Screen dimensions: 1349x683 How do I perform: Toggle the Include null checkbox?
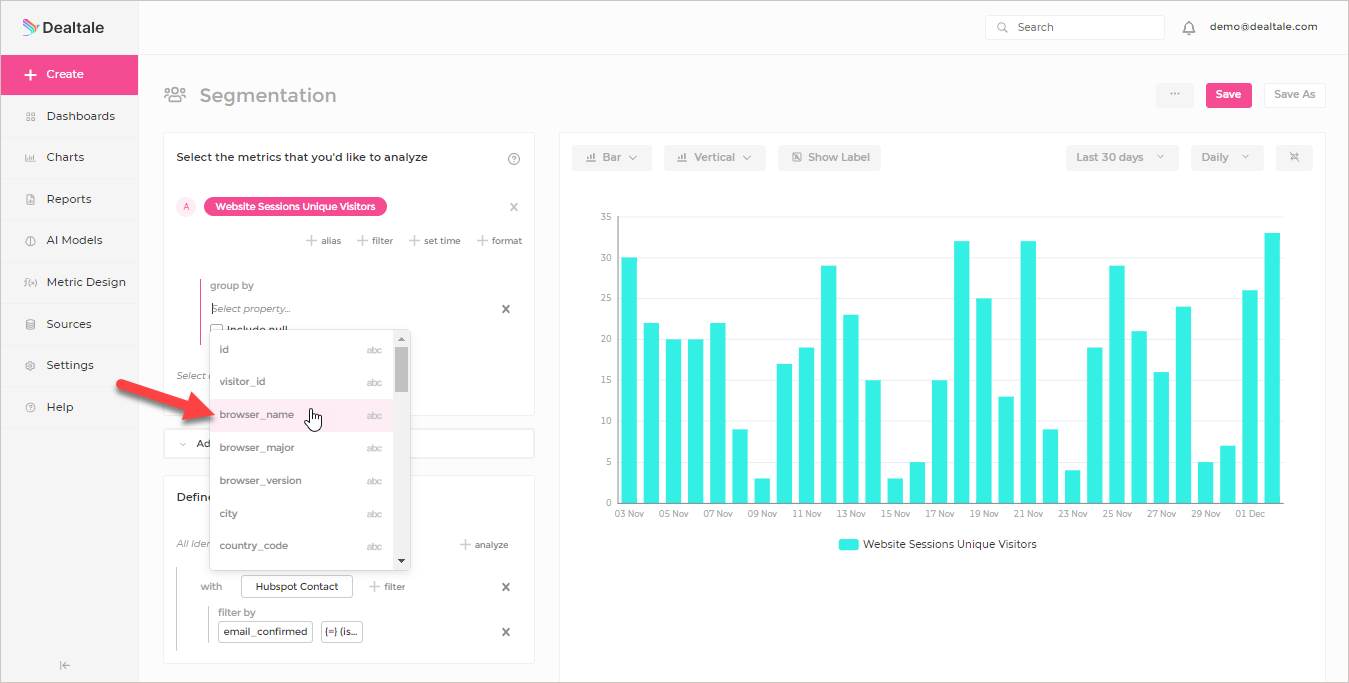[x=216, y=329]
